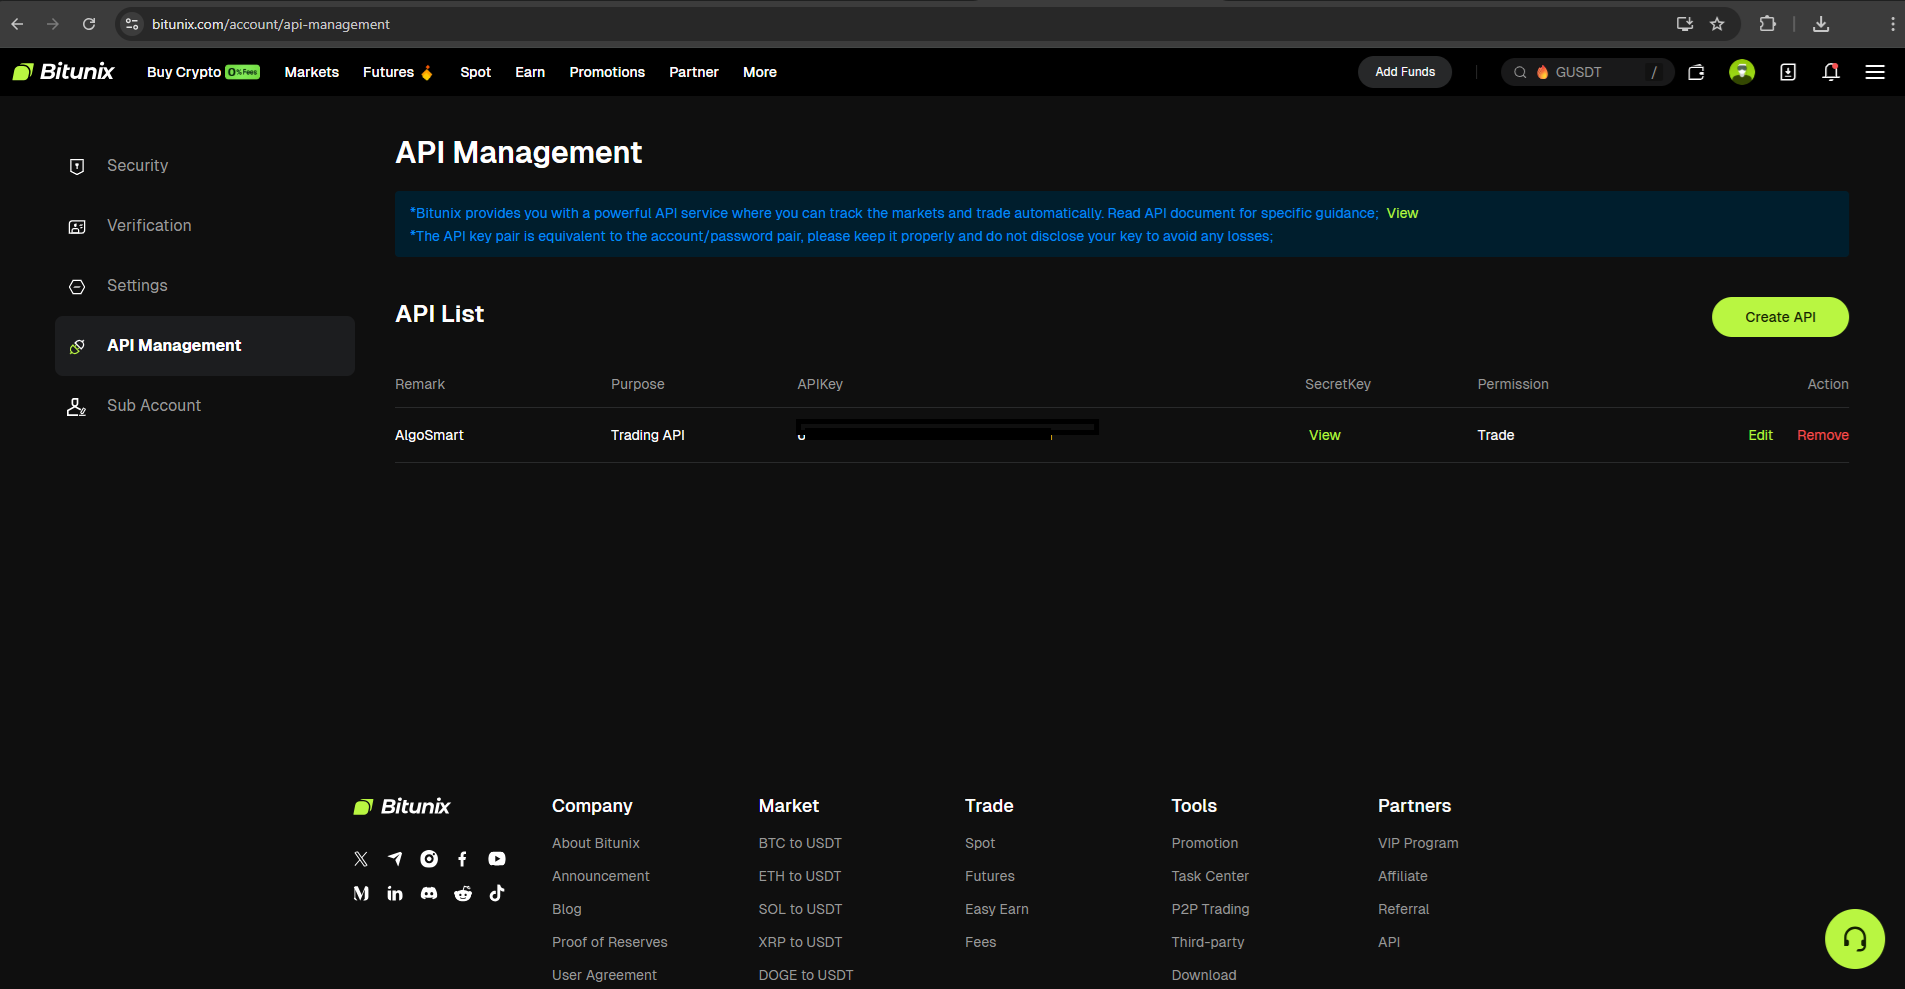Open notifications via the bell icon
Viewport: 1905px width, 989px height.
coord(1830,72)
